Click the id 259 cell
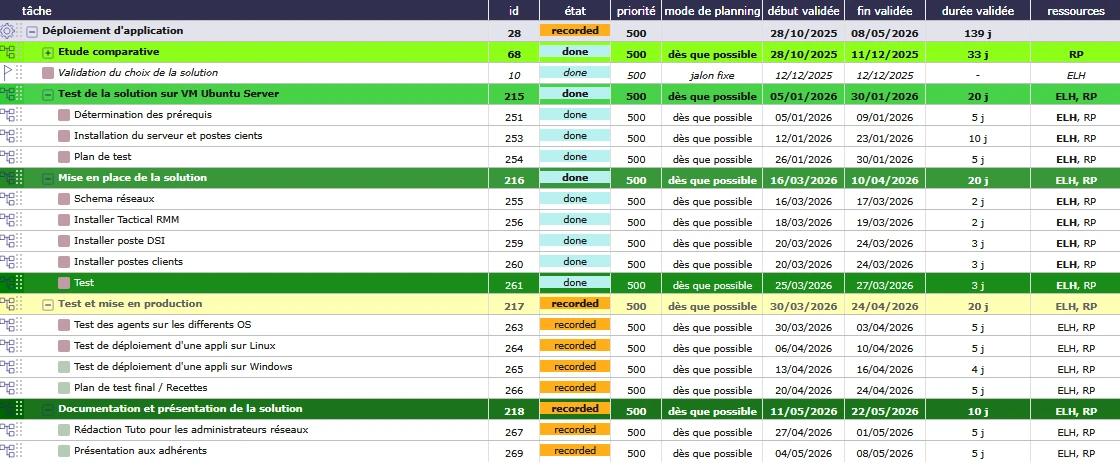The height and width of the screenshot is (472, 1120). 514,243
